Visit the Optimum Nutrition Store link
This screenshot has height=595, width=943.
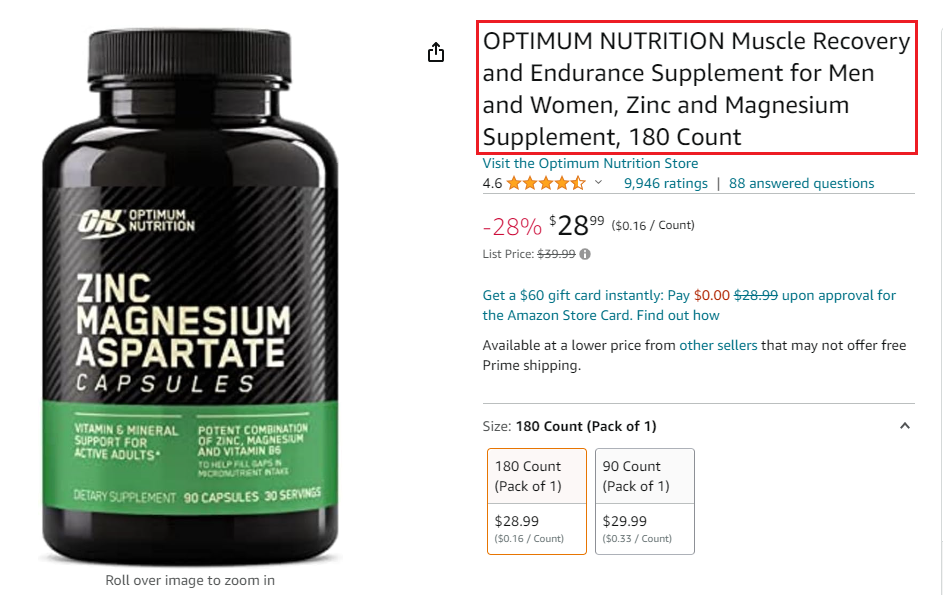(590, 164)
